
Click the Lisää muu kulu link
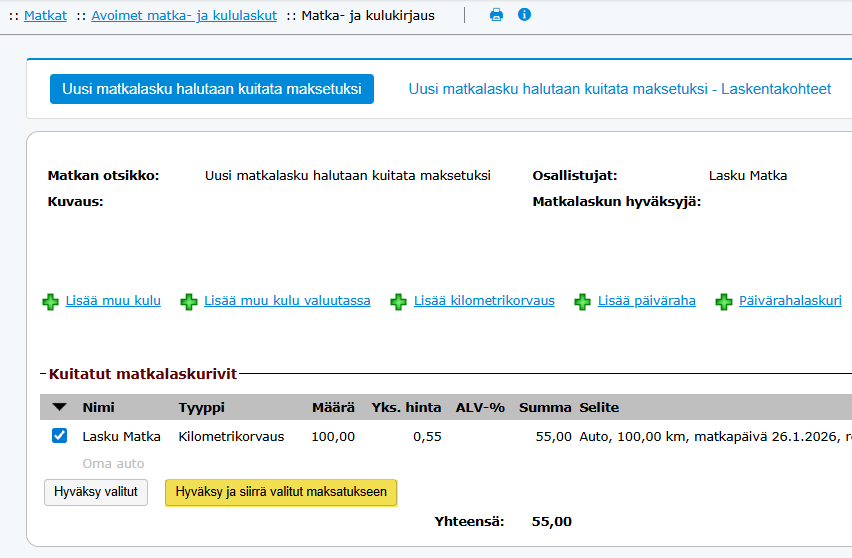113,300
